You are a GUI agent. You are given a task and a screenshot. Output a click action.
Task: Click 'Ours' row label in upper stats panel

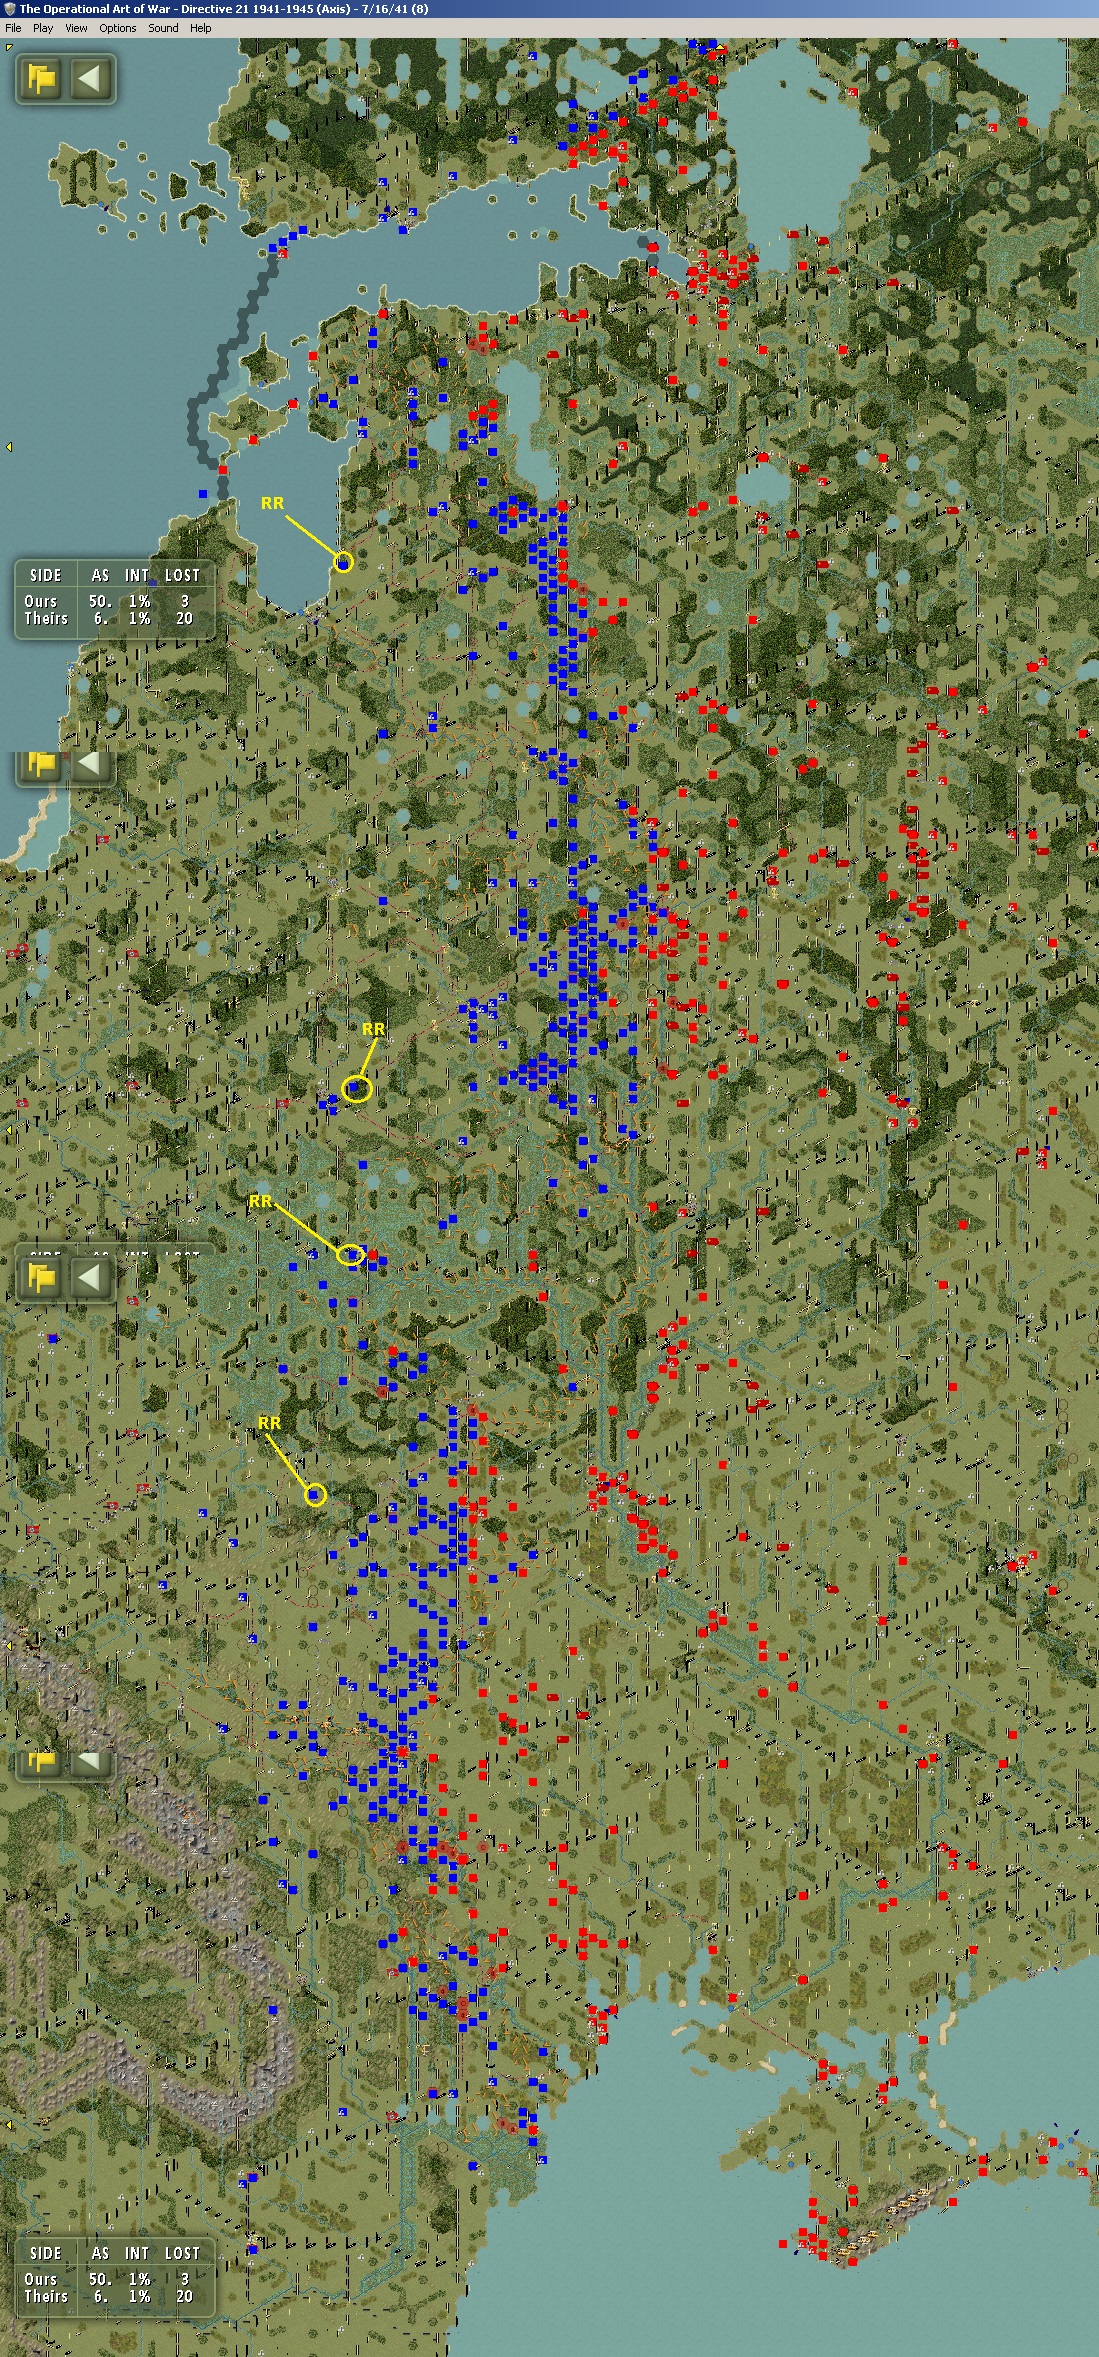coord(41,601)
